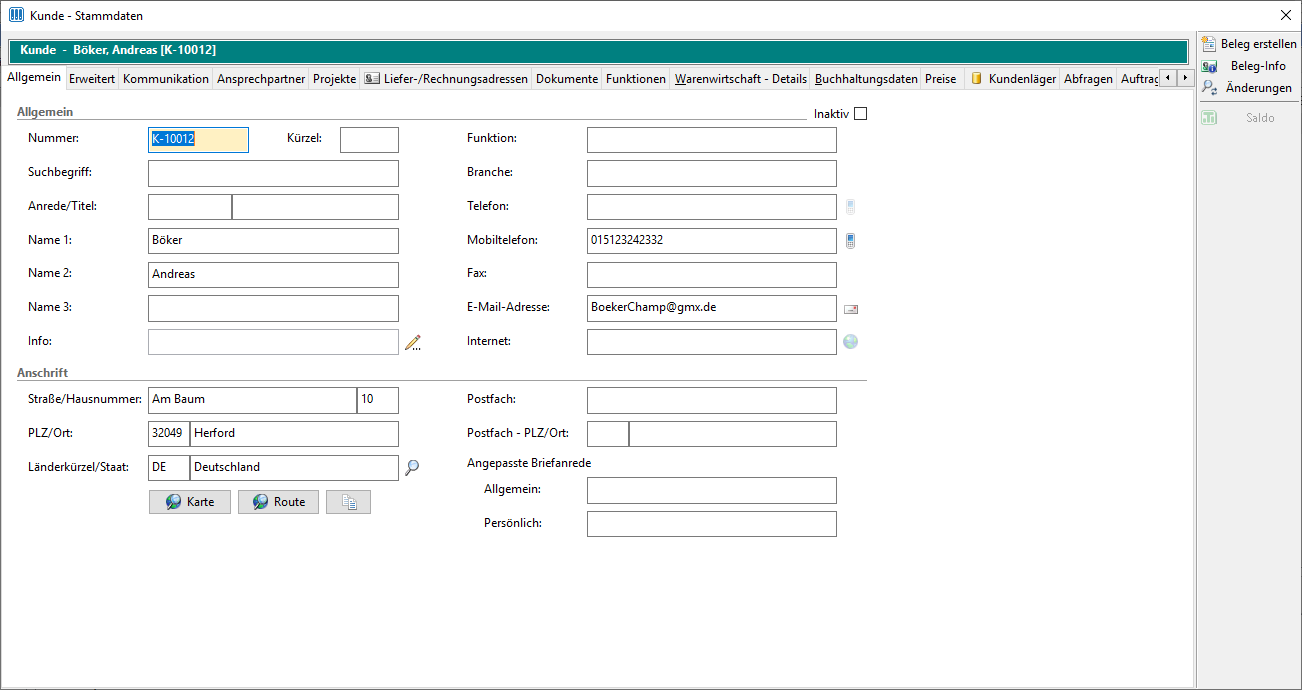Click the Karte button

pos(190,502)
